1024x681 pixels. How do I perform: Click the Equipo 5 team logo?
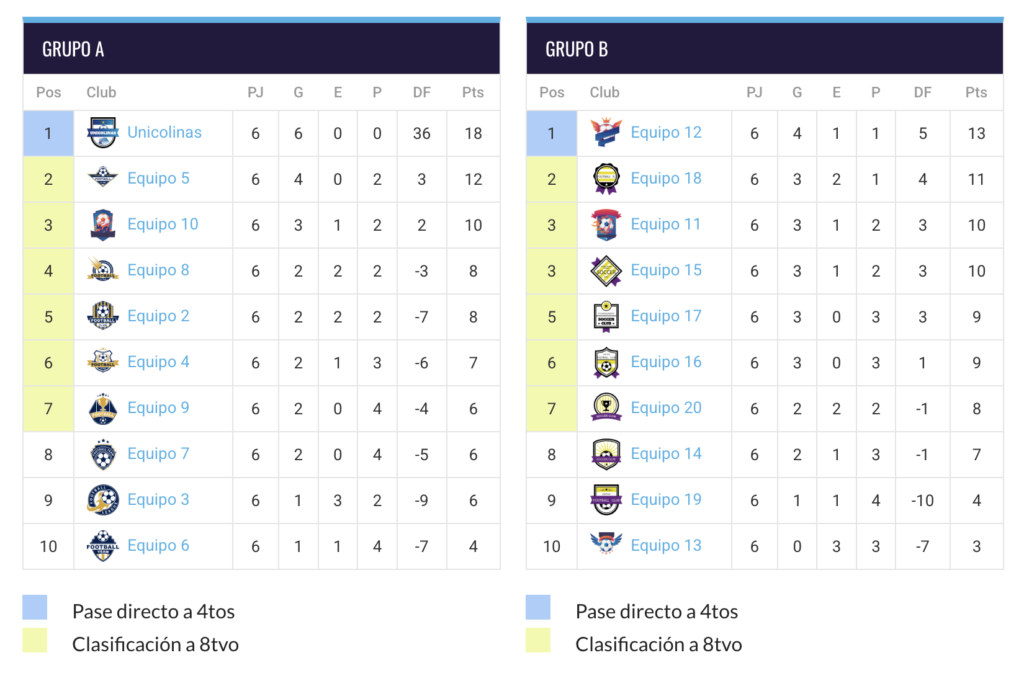[103, 179]
